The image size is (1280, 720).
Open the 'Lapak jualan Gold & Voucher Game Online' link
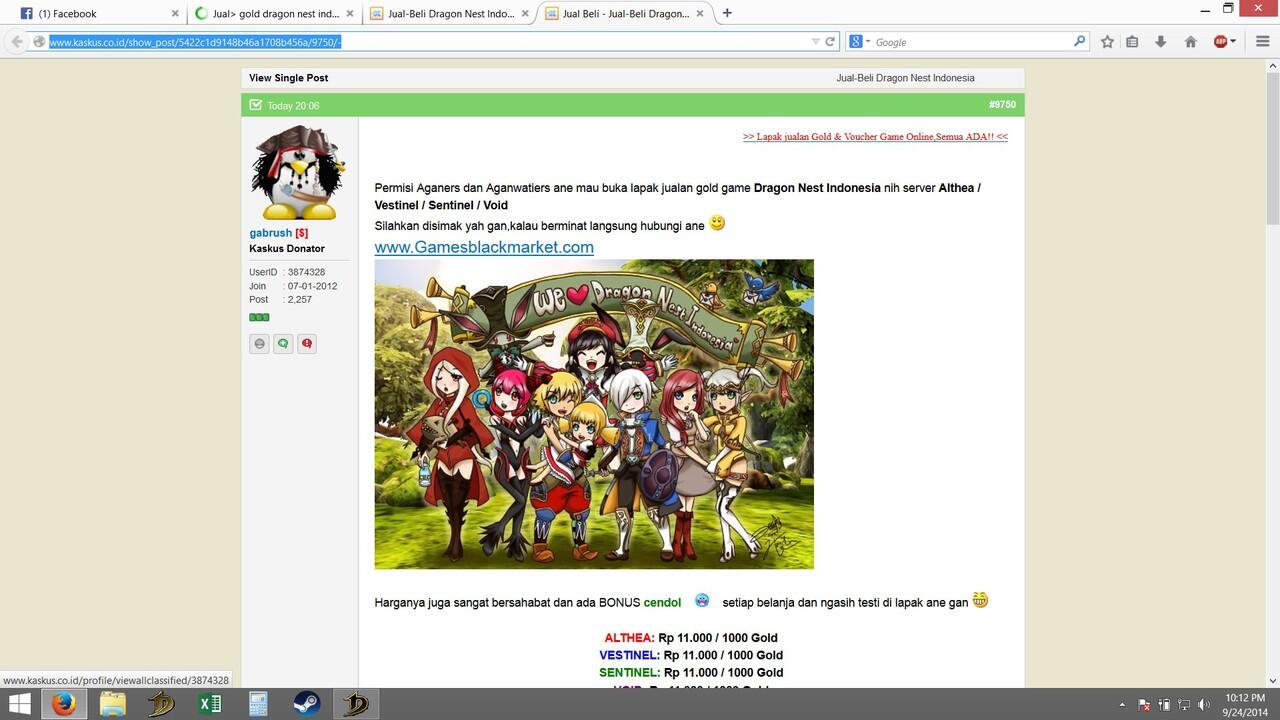pos(875,136)
